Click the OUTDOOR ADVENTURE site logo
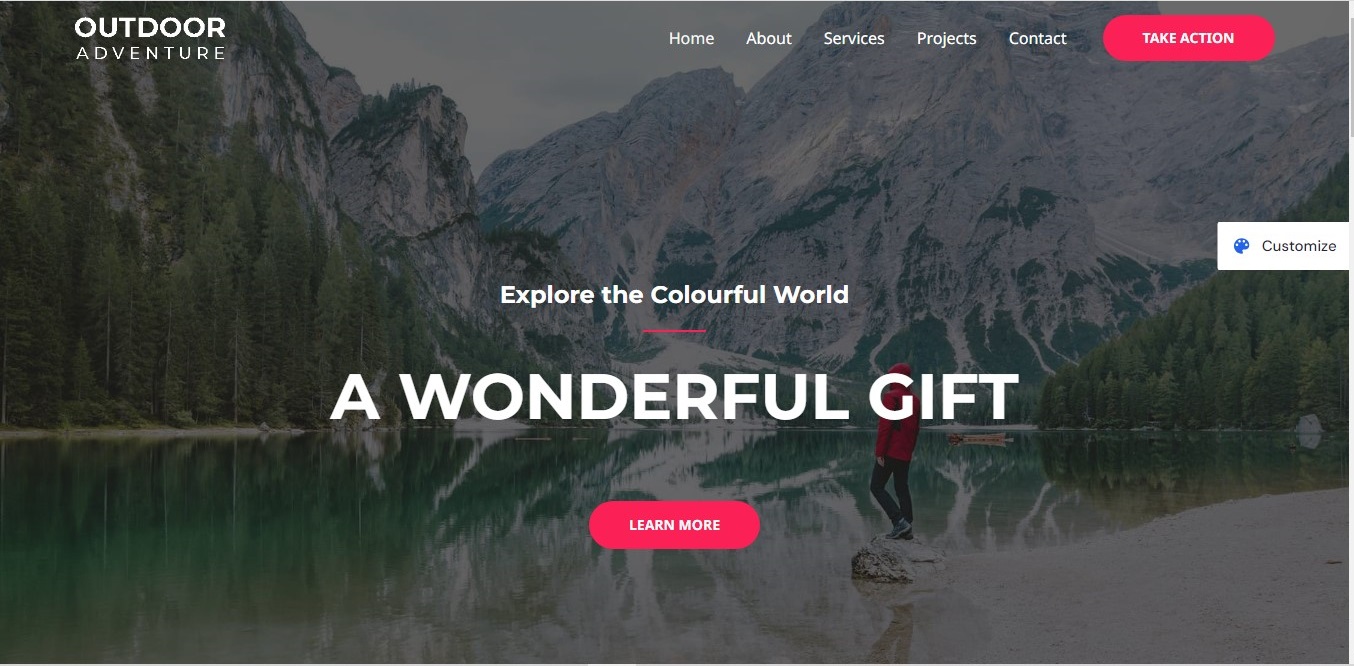Viewport: 1354px width, 666px height. 150,39
